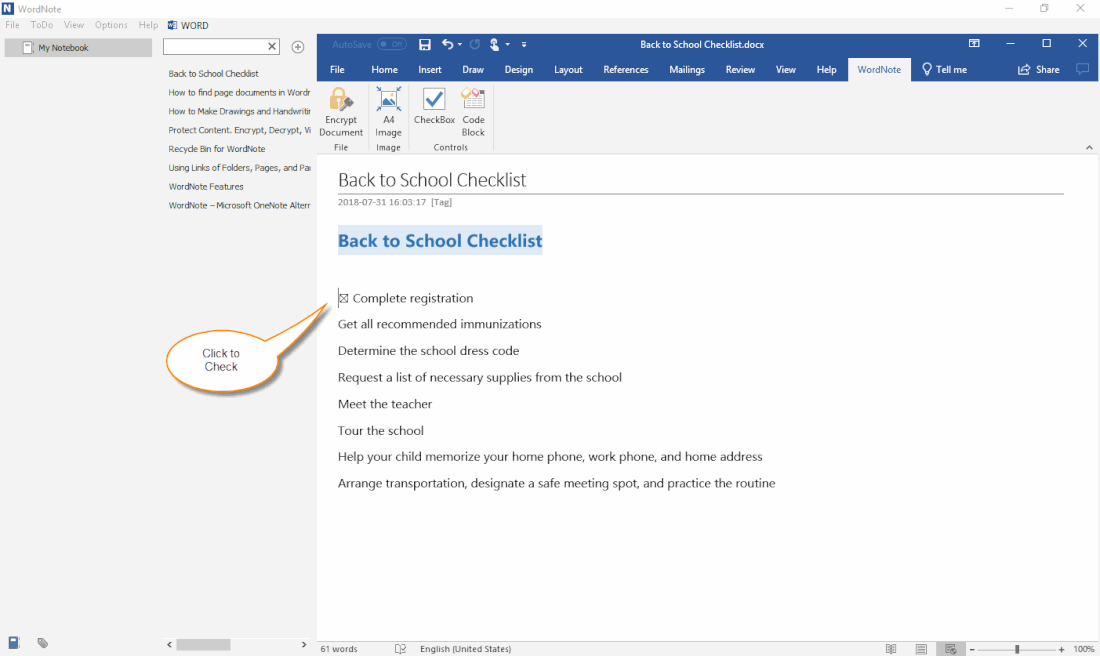Collapse the ribbon with the chevron
Screen dimensions: 1100x656
point(1089,148)
